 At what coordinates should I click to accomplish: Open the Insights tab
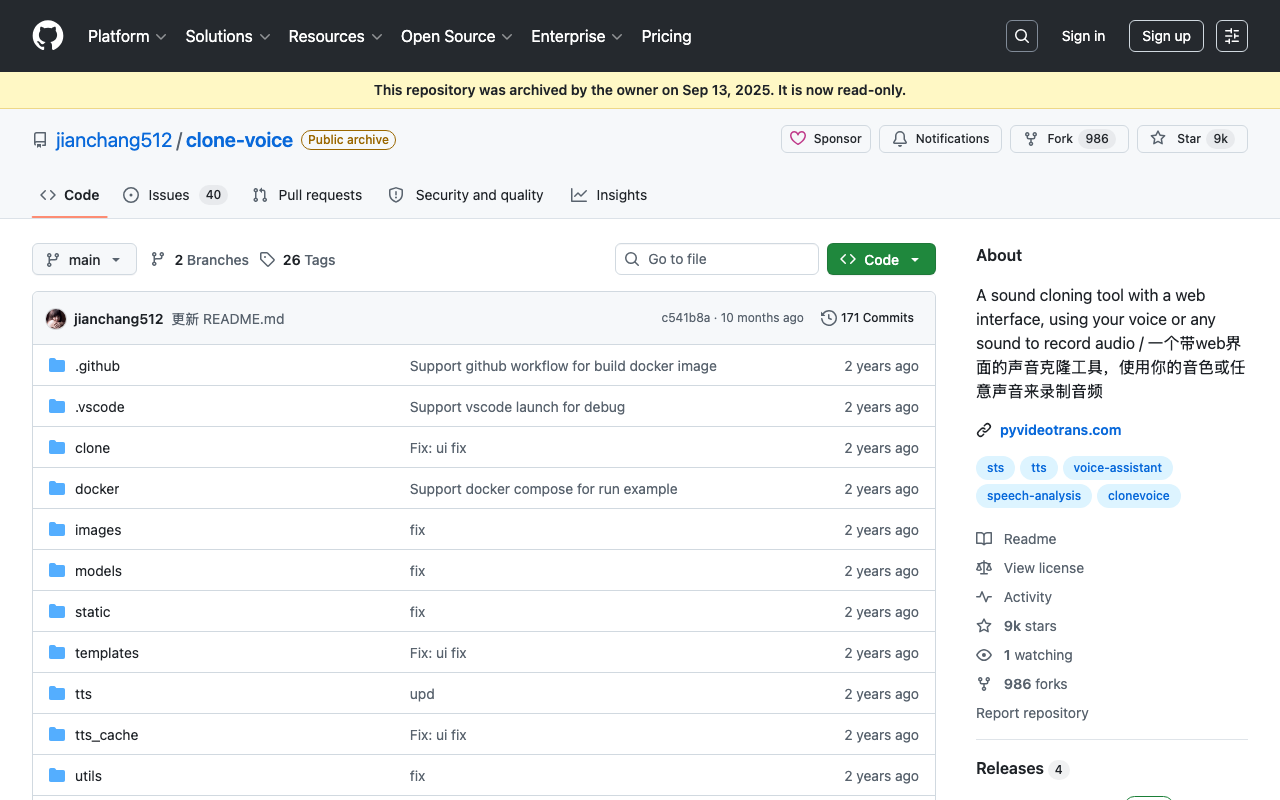[x=609, y=195]
